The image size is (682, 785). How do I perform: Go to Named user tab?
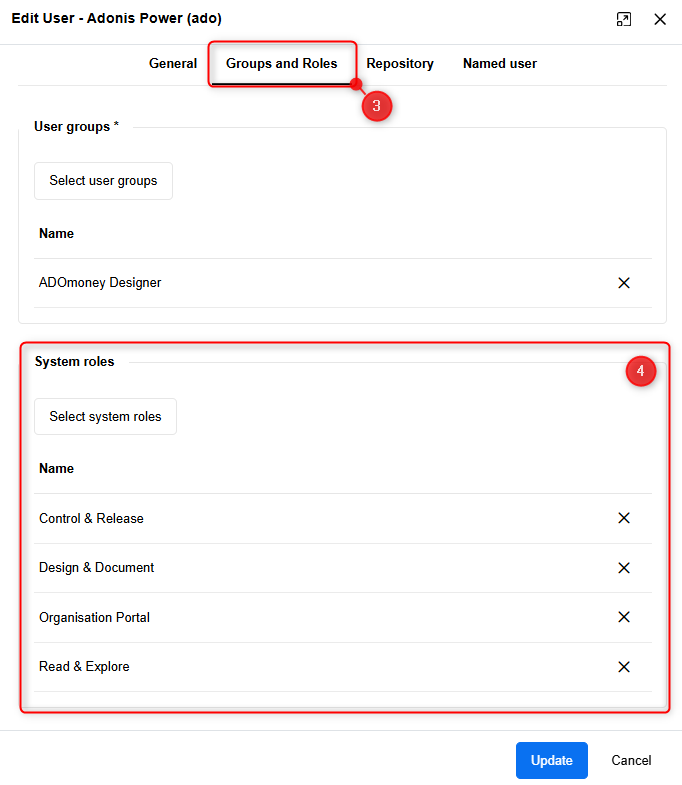tap(500, 64)
